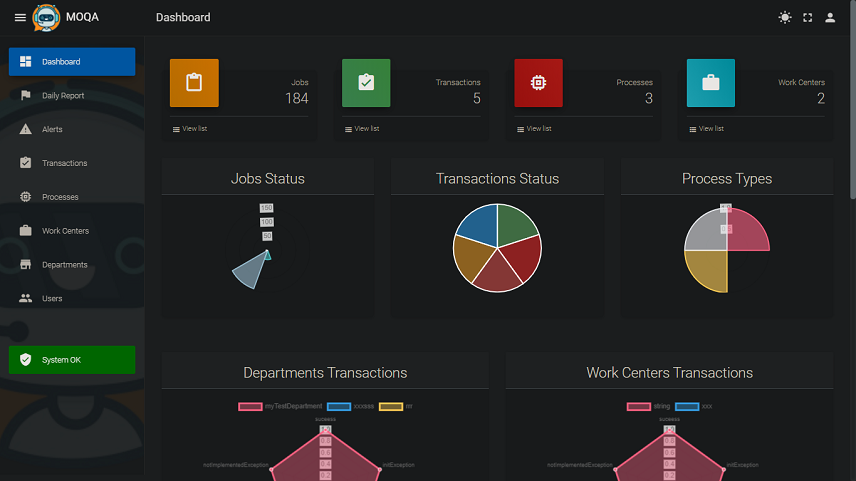The image size is (856, 481).
Task: Click the Work Centers briefcase sidebar icon
Action: coord(26,231)
